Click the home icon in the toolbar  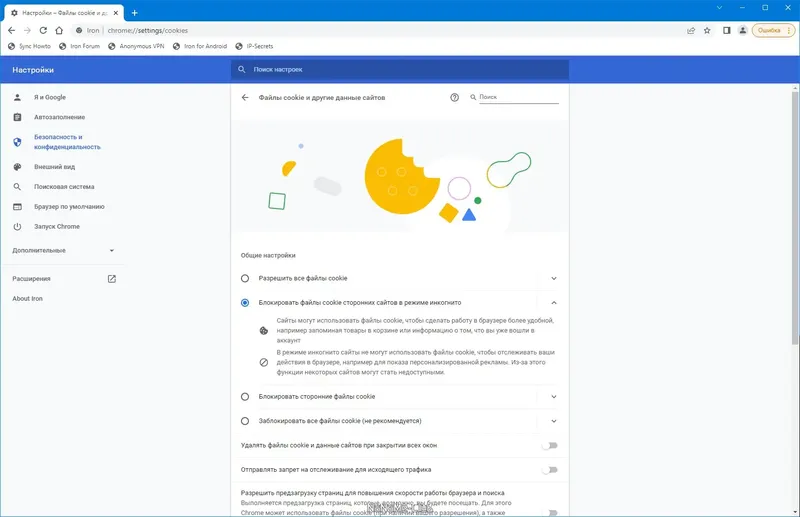point(59,31)
